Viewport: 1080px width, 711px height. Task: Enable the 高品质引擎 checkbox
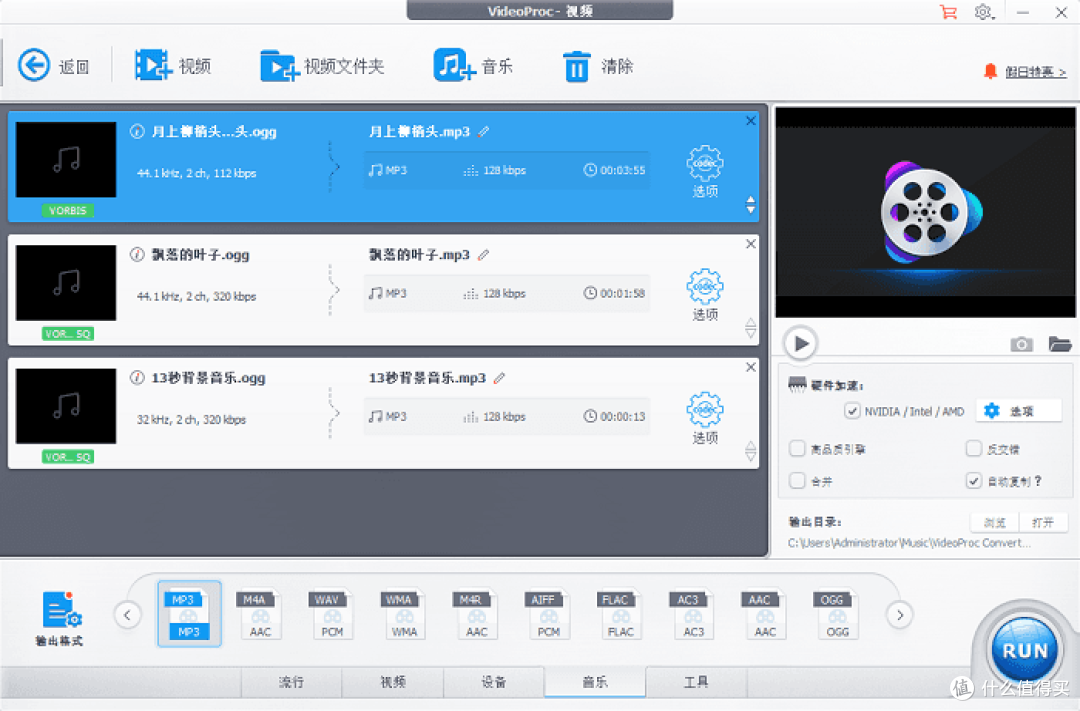(797, 449)
